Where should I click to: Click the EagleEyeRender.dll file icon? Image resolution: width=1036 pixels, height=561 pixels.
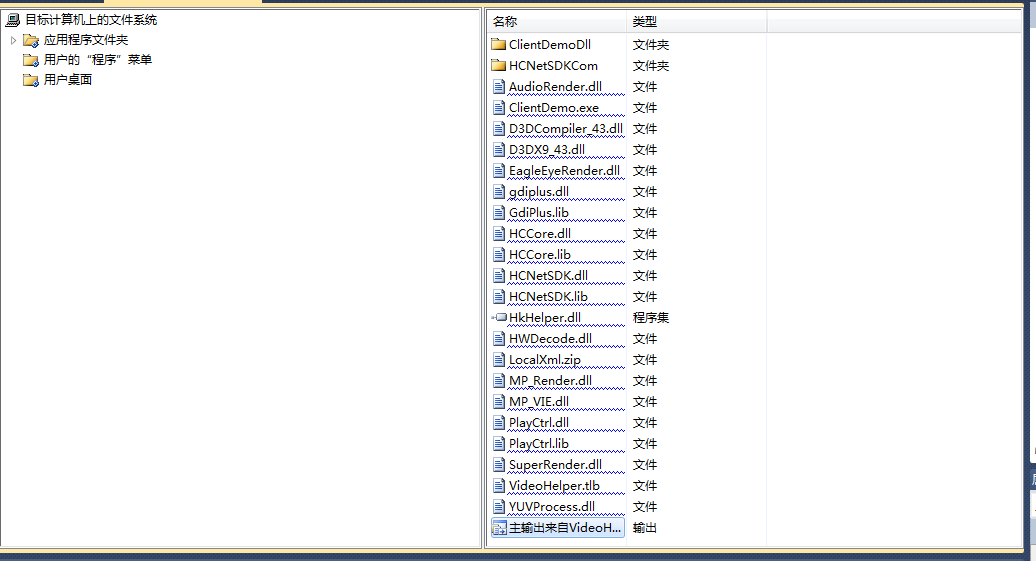tap(499, 171)
